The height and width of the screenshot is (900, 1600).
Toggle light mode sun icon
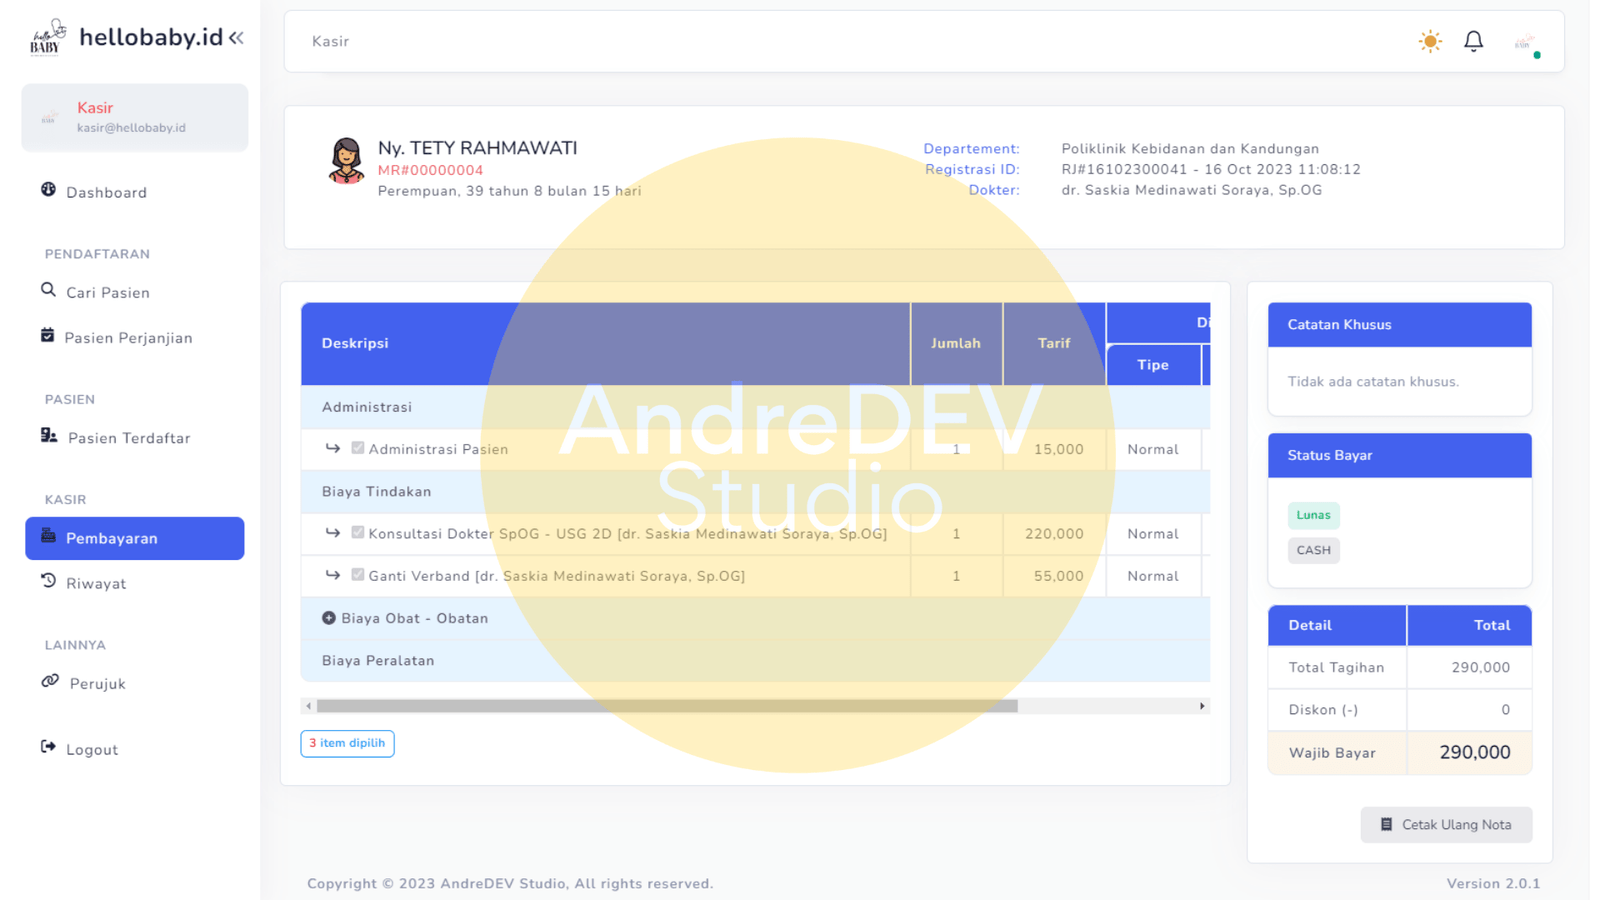pyautogui.click(x=1430, y=41)
